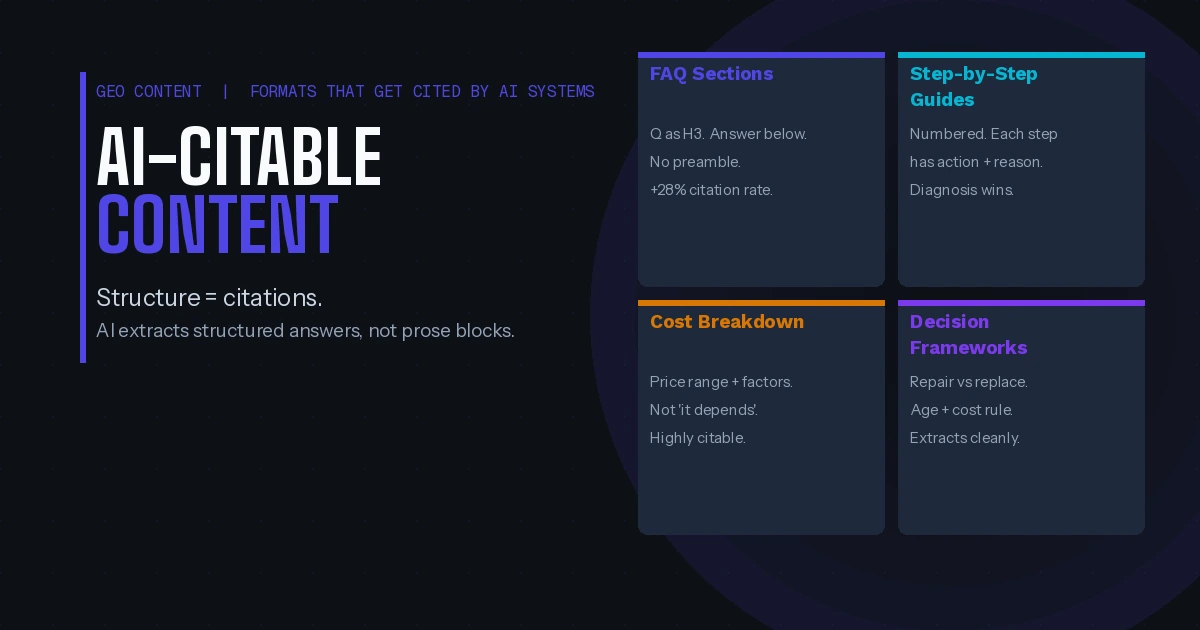Screen dimensions: 1200x630
Task: Click the AI-CITABLE headline text
Action: pos(238,158)
